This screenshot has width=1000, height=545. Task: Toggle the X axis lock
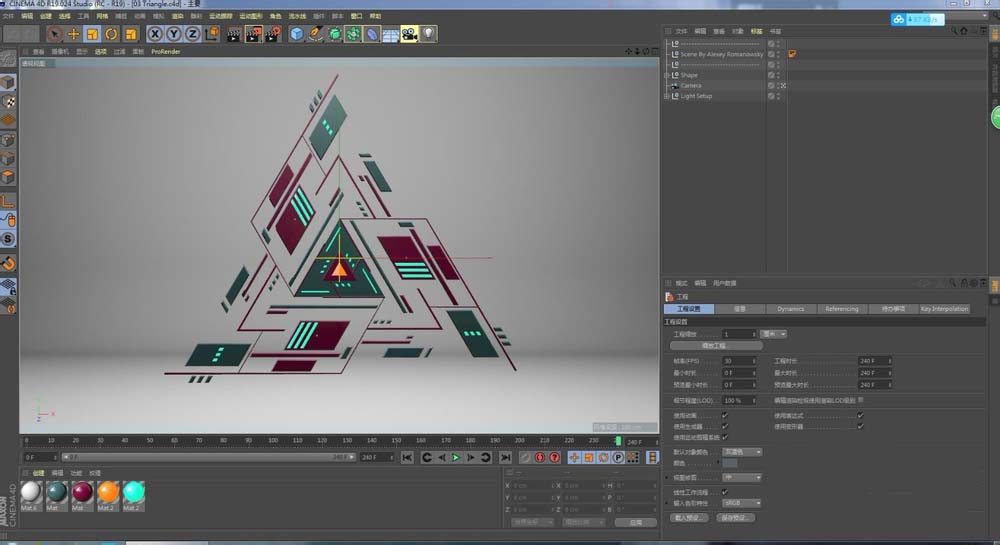155,34
